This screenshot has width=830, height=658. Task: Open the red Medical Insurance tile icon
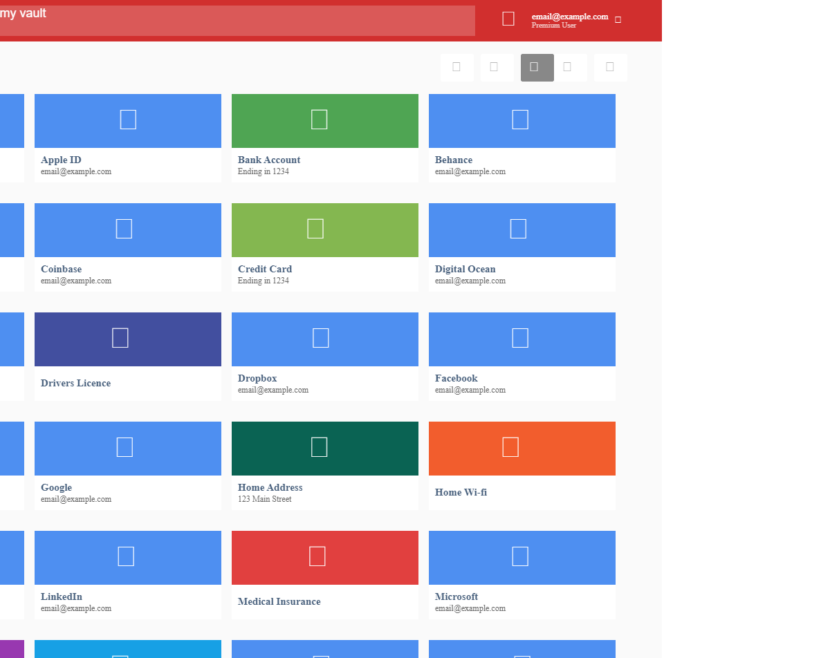(x=317, y=556)
